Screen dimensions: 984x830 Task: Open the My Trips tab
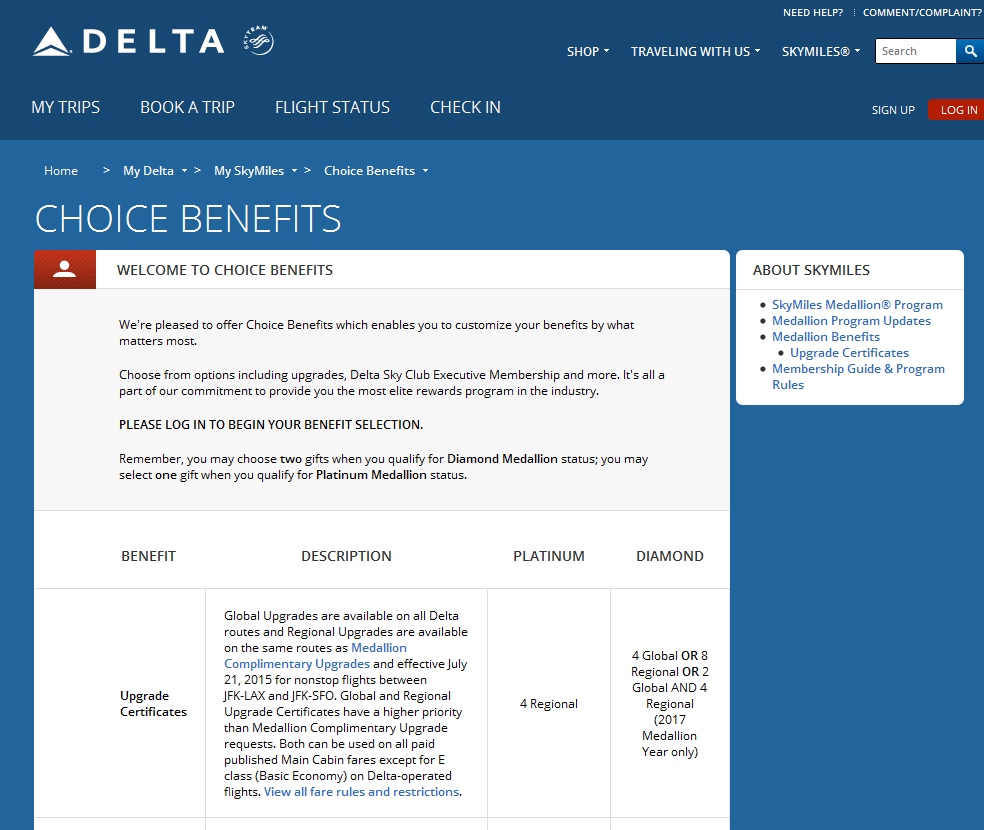coord(66,107)
